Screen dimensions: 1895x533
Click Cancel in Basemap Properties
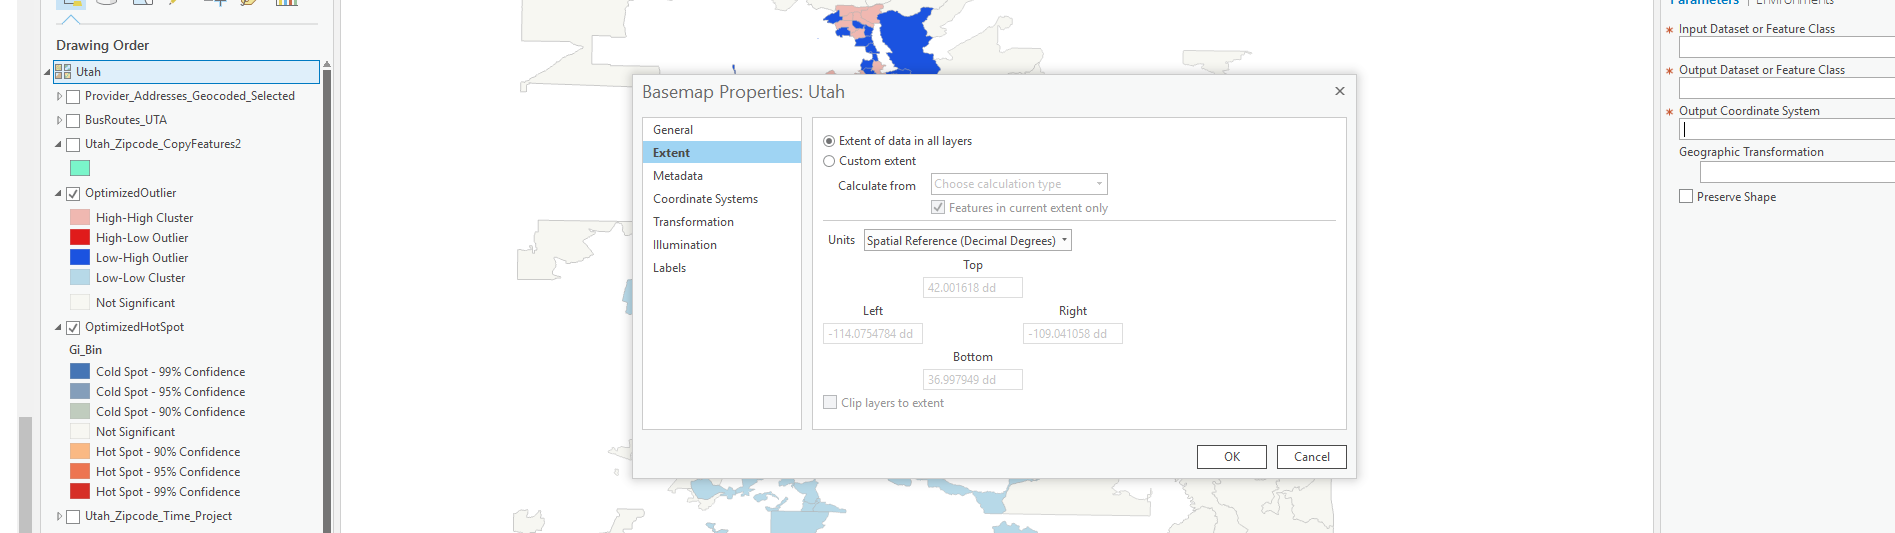pyautogui.click(x=1311, y=457)
